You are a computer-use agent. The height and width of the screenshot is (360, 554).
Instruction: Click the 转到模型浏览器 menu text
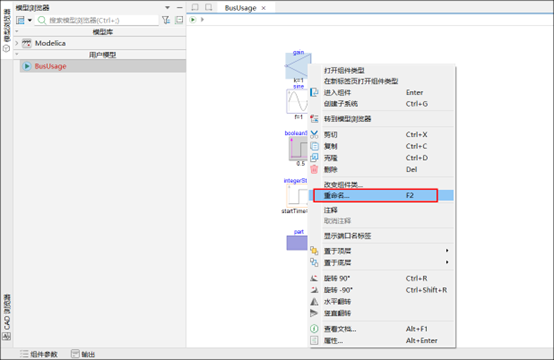(347, 119)
